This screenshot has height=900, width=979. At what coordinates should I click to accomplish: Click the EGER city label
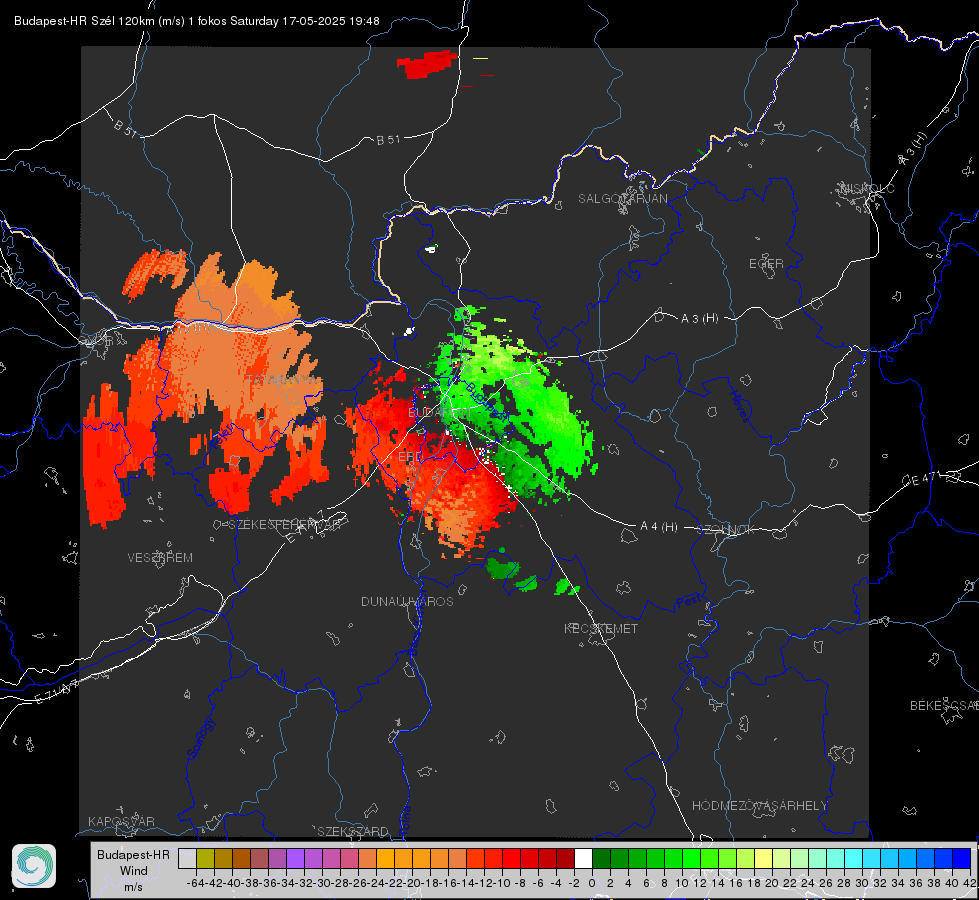[x=766, y=264]
